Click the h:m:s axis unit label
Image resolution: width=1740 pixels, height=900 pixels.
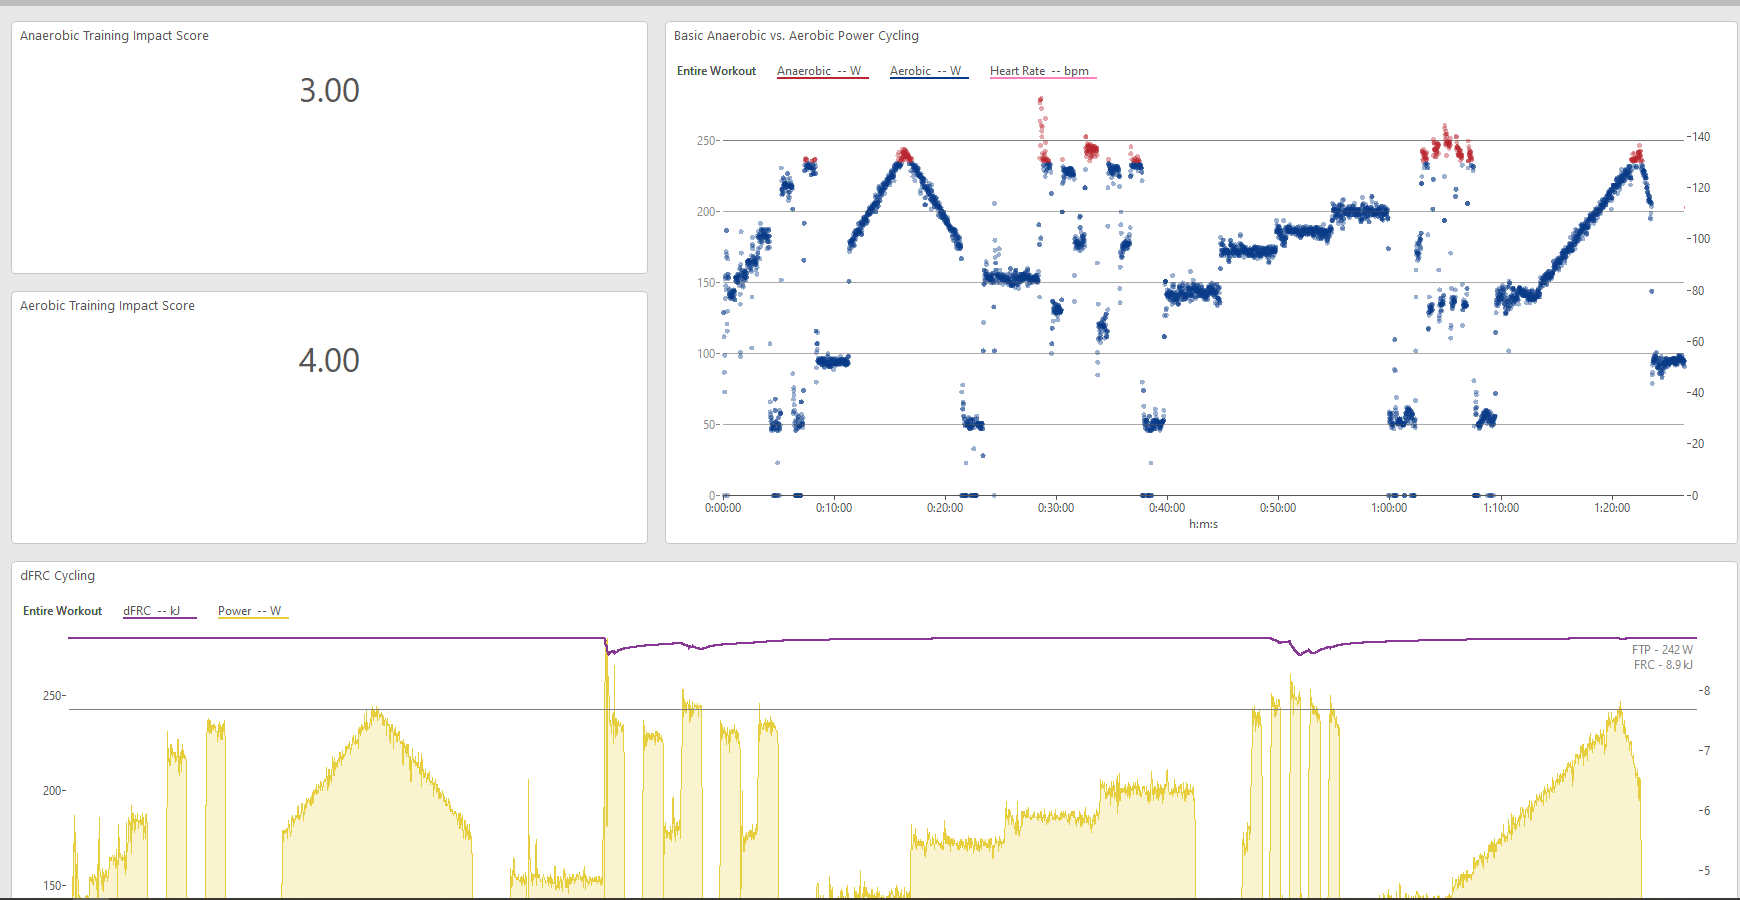click(1203, 524)
